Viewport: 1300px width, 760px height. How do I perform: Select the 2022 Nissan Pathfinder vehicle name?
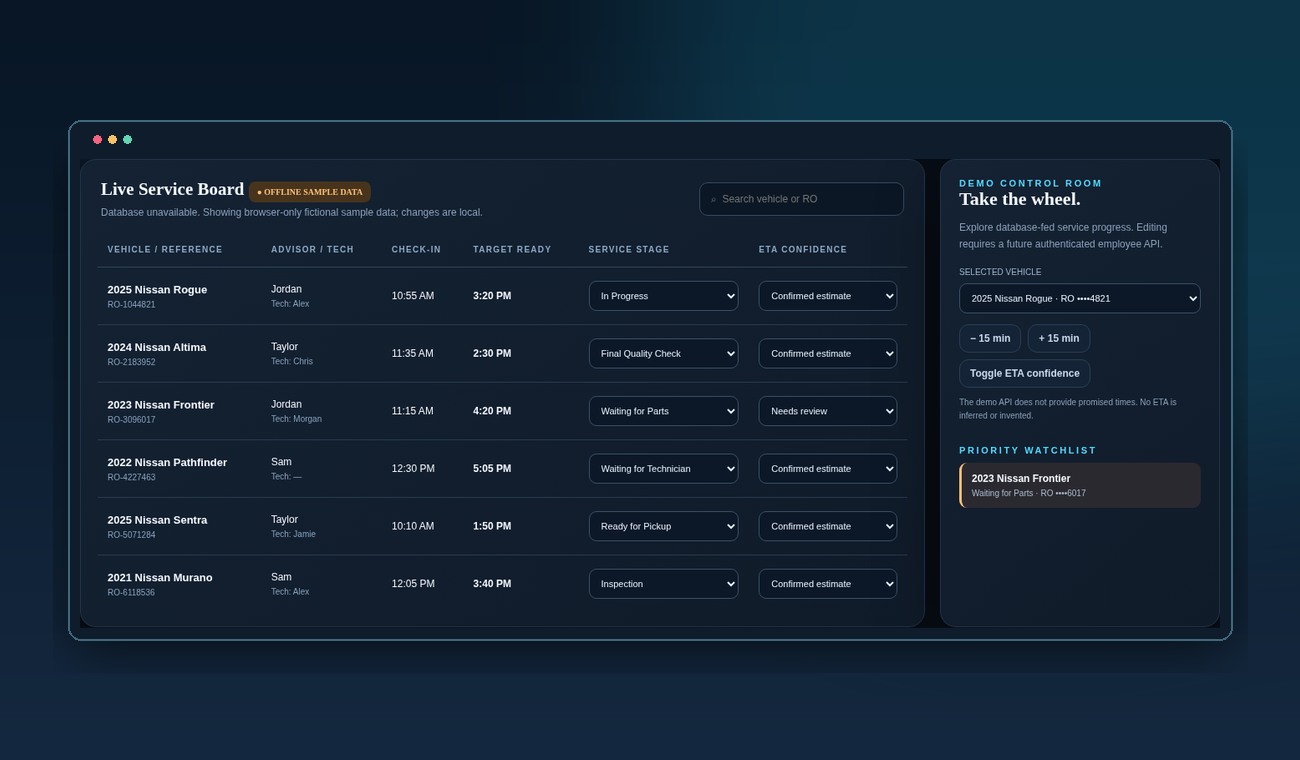pyautogui.click(x=167, y=463)
